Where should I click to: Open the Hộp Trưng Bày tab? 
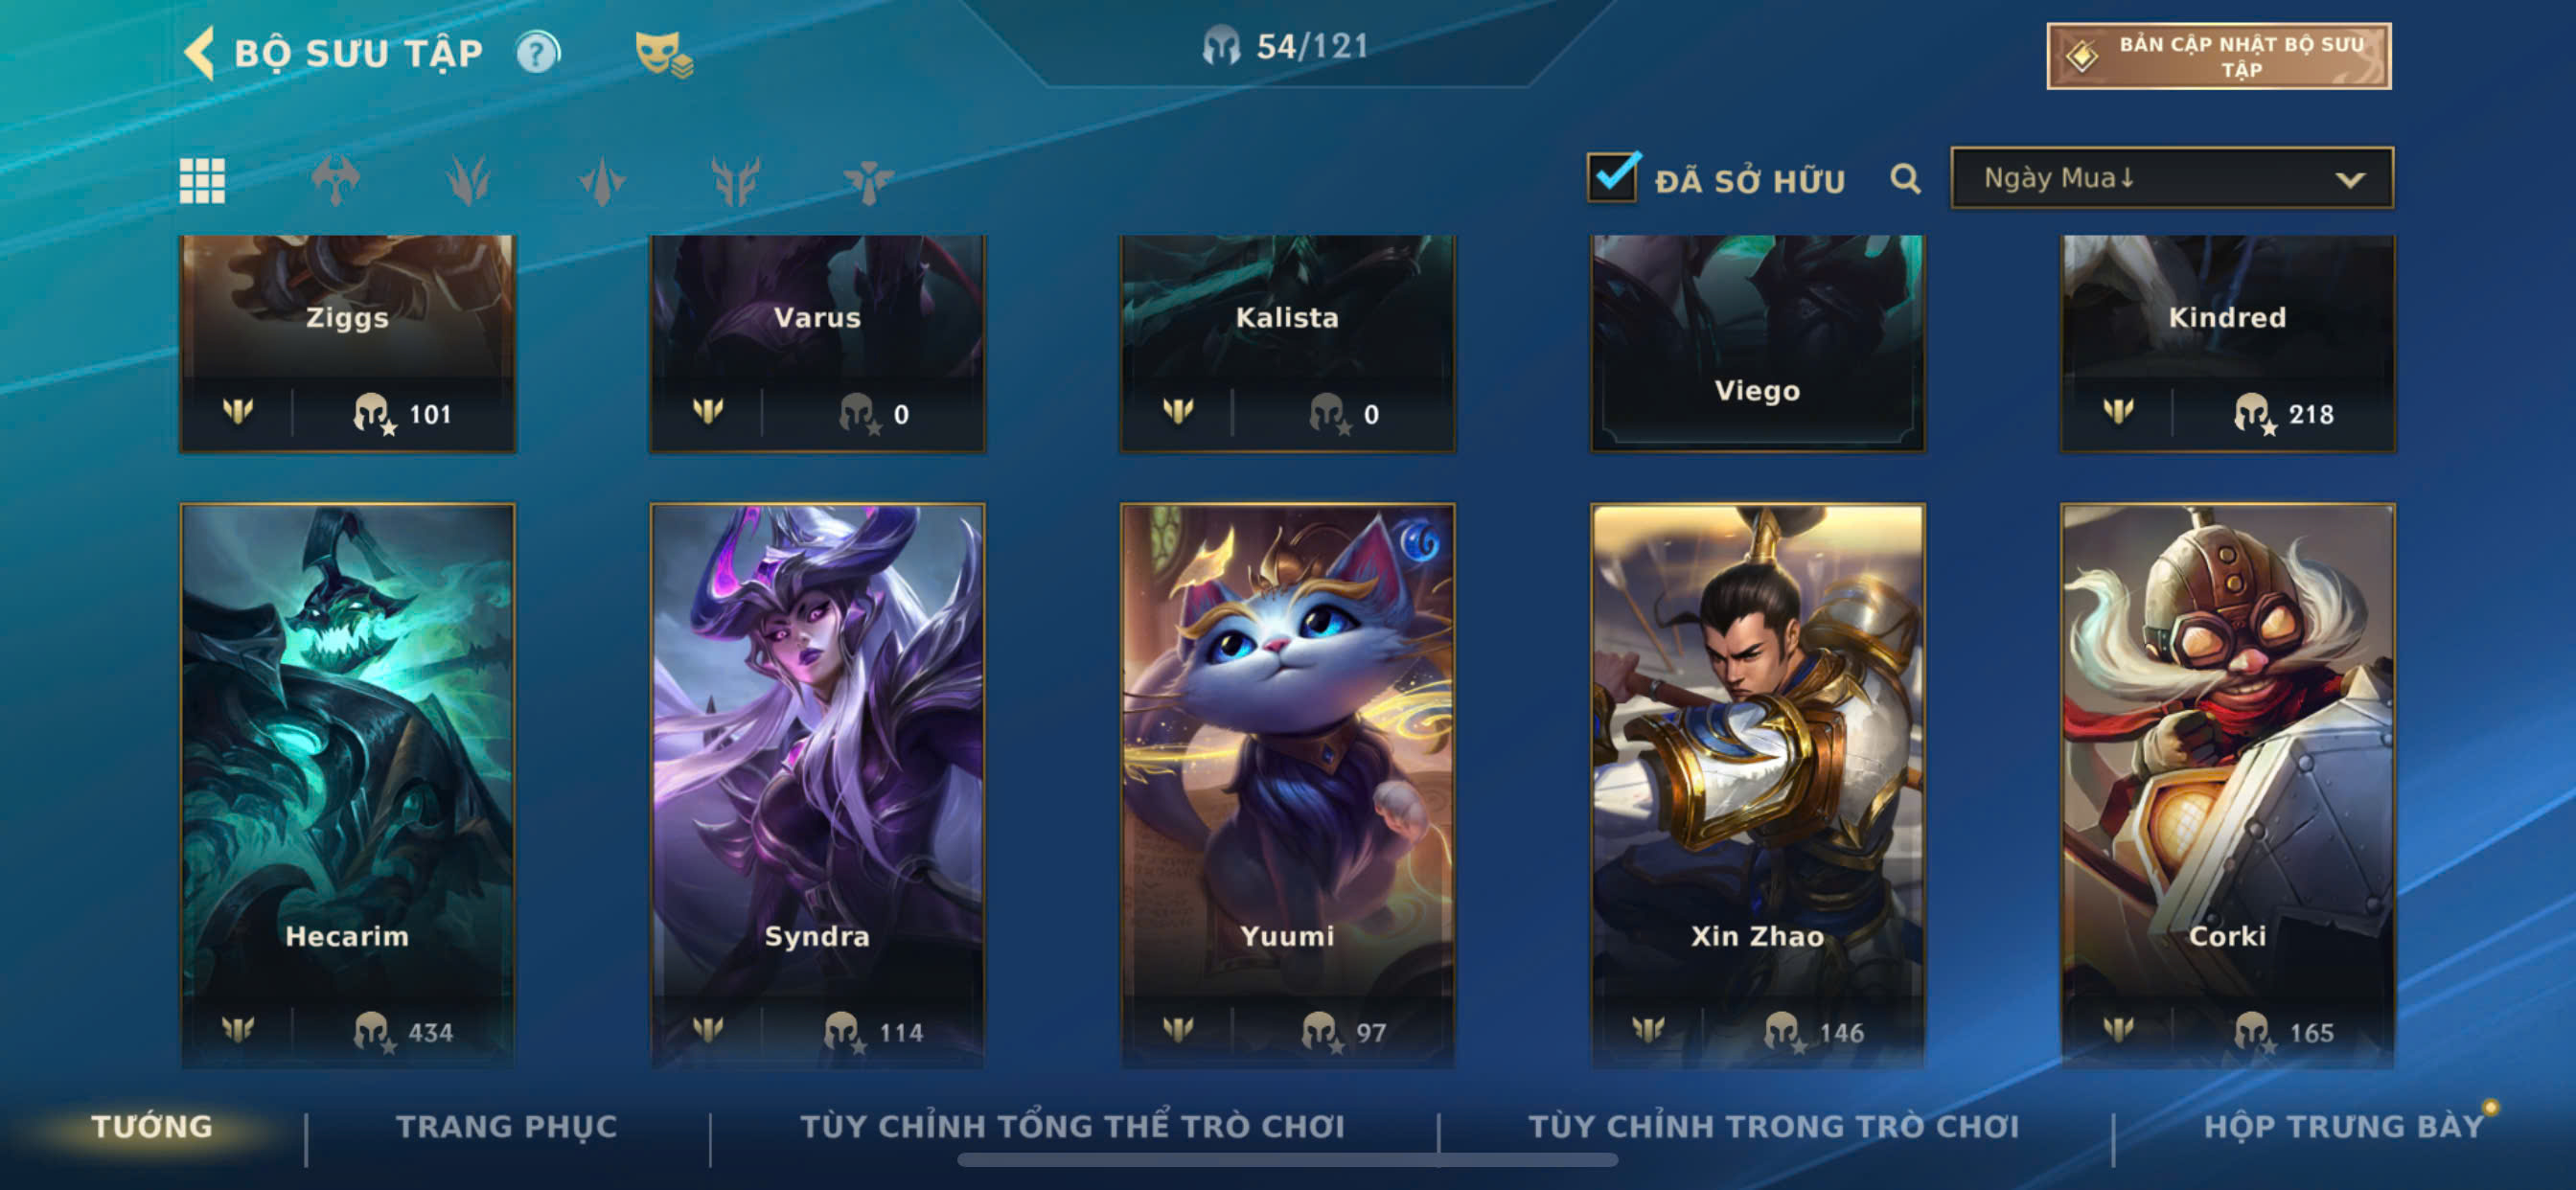(2343, 1126)
